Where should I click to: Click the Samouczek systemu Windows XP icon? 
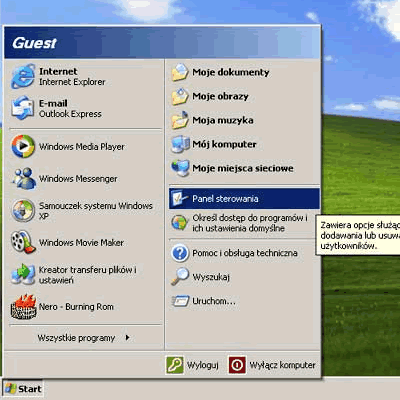tap(23, 210)
